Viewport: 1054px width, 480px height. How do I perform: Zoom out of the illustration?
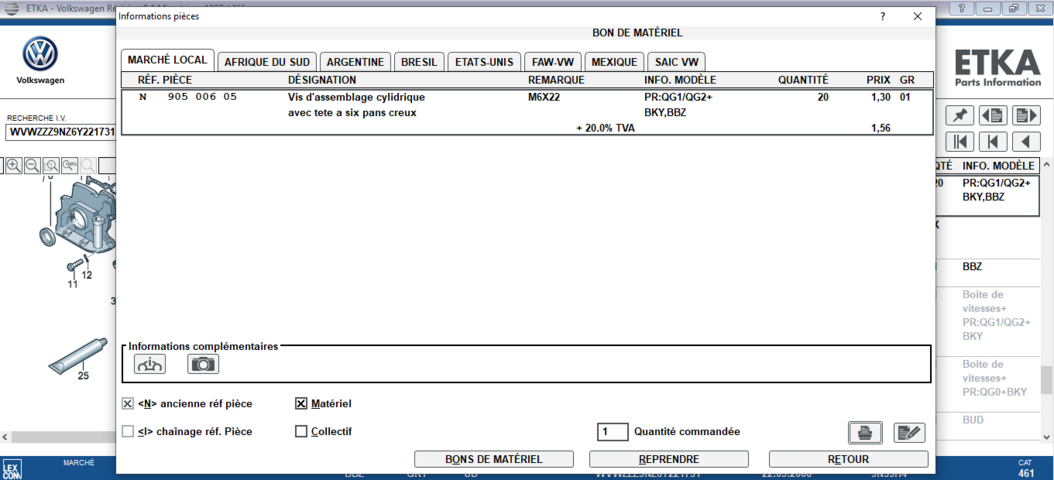pyautogui.click(x=32, y=165)
